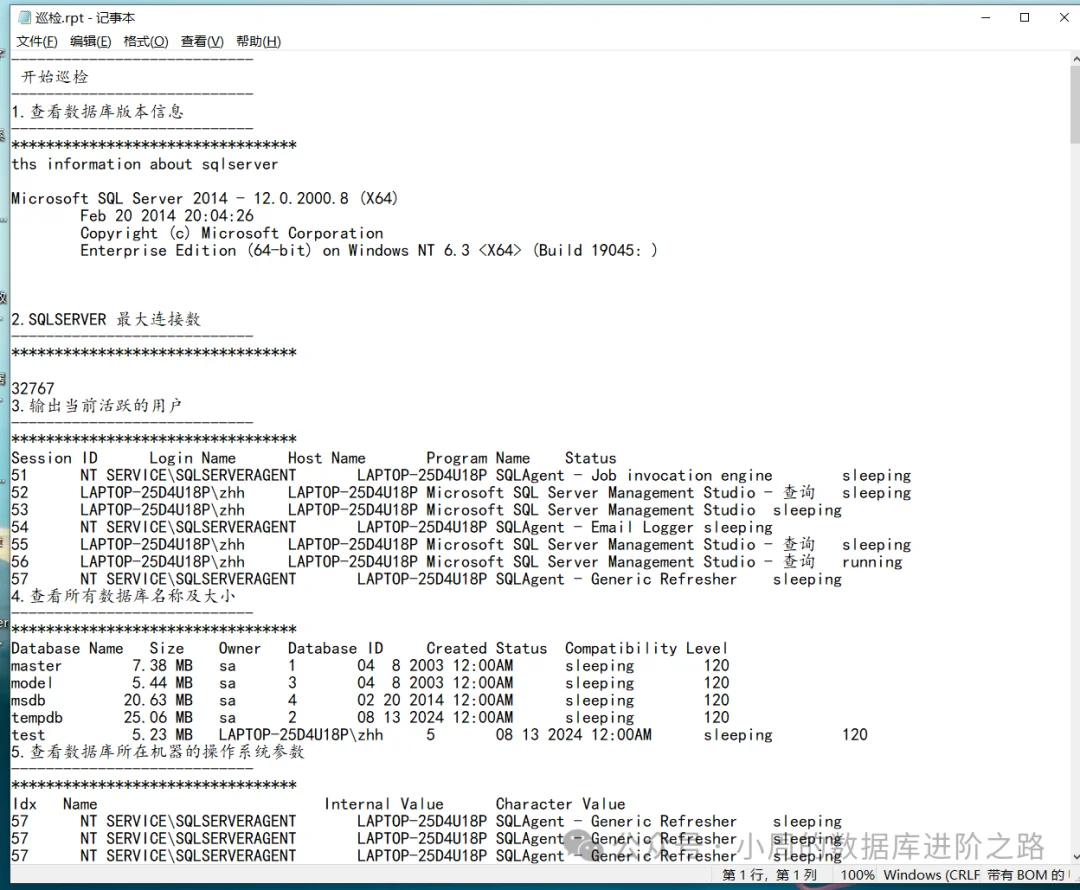Image resolution: width=1080 pixels, height=890 pixels.
Task: Click the 'Character Value' column header
Action: pos(561,804)
